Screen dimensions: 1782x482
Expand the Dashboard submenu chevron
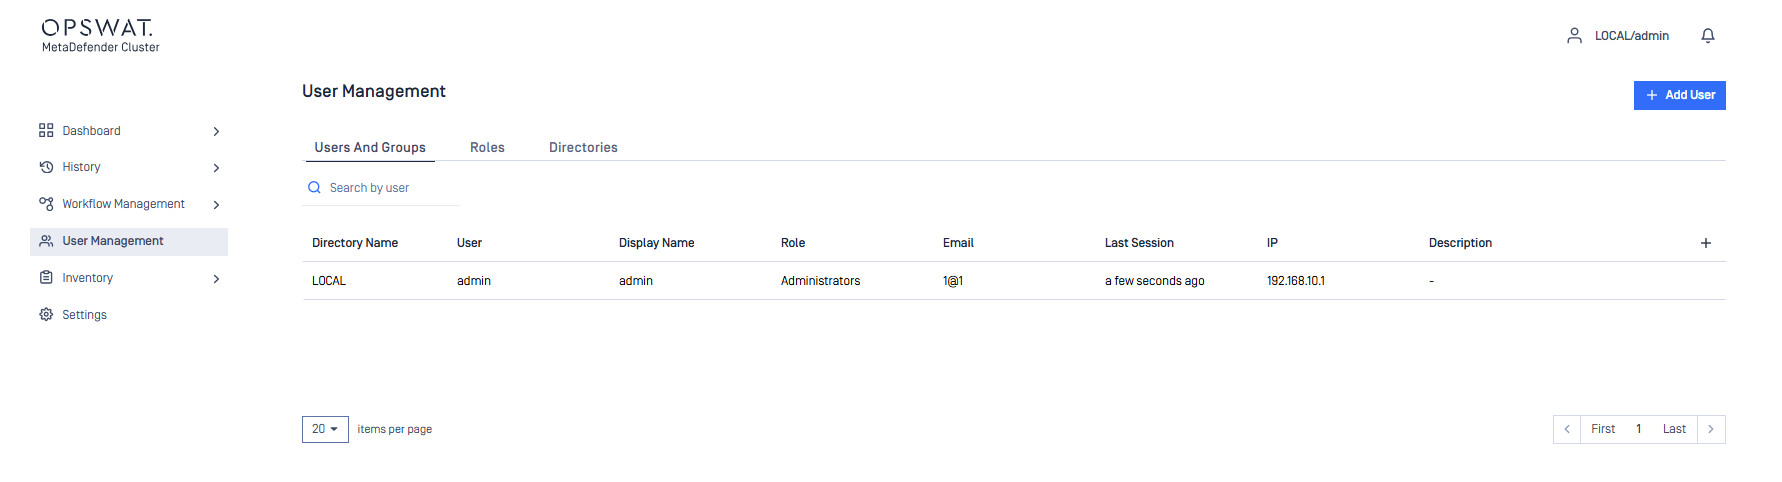[216, 131]
